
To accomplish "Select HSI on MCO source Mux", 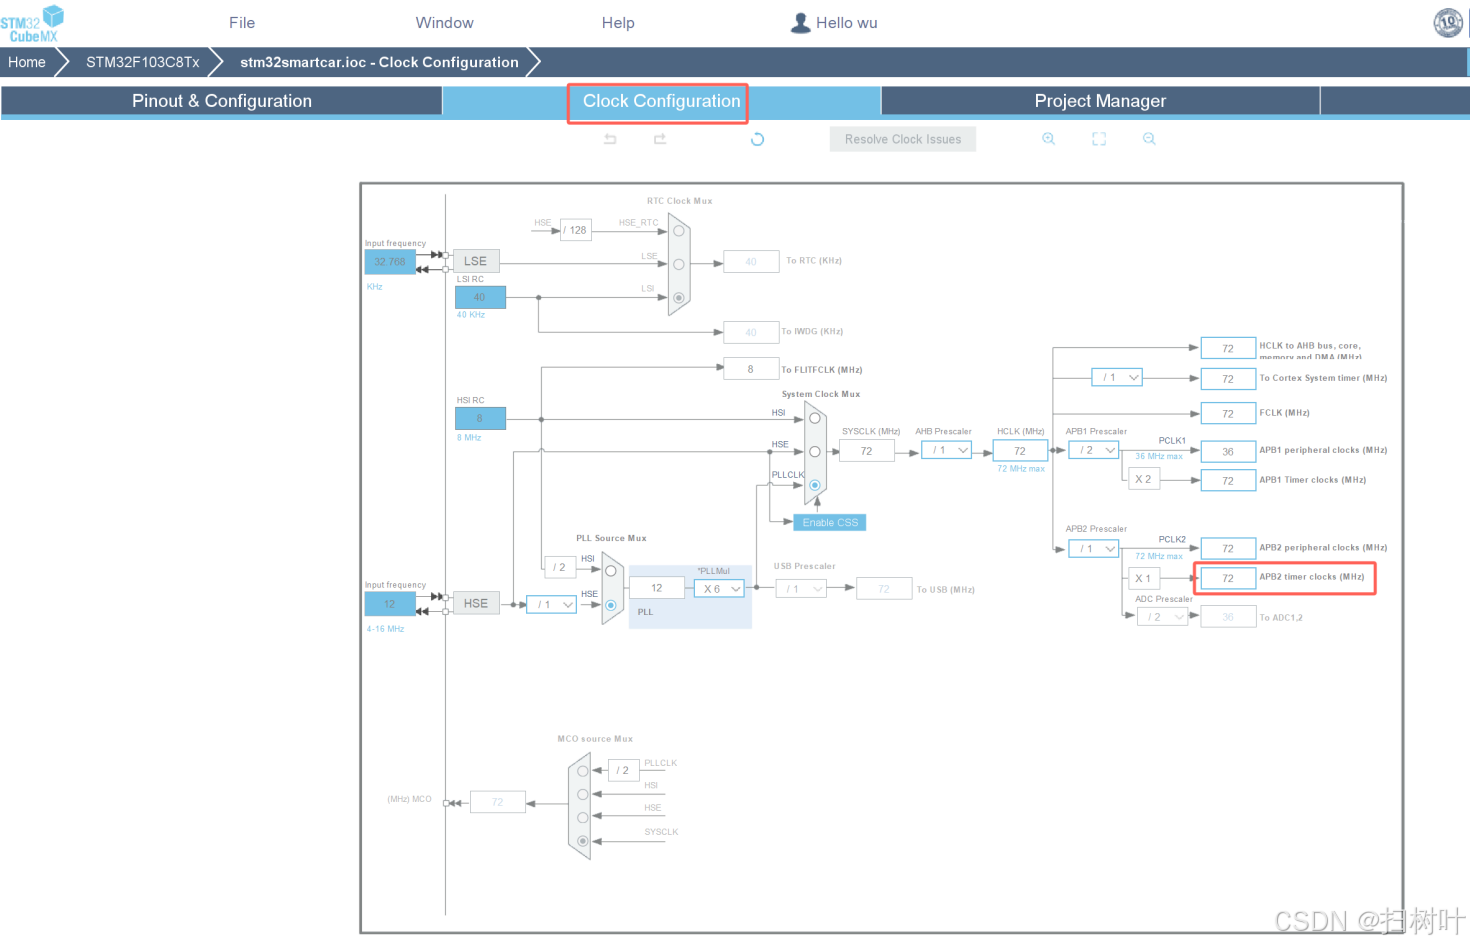I will click(x=583, y=794).
